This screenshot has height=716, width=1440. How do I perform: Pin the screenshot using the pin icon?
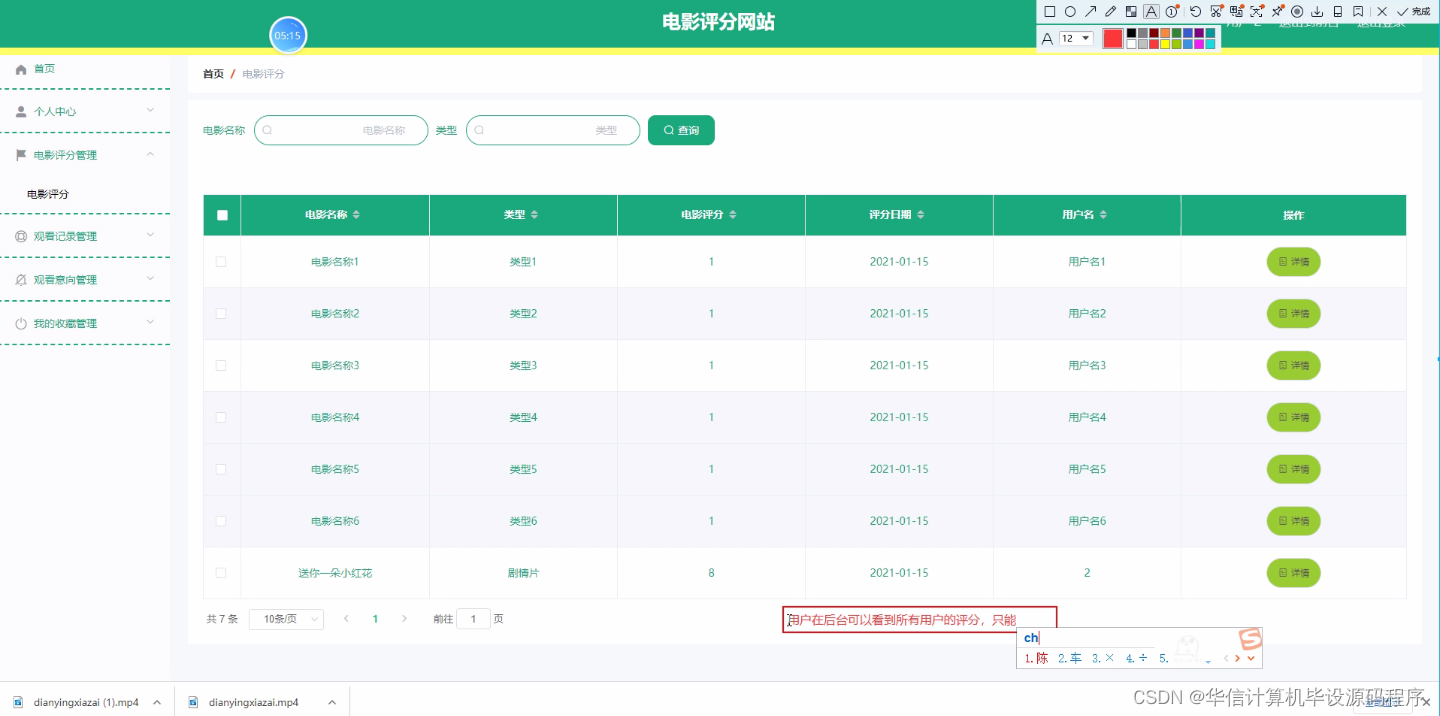(x=1277, y=11)
